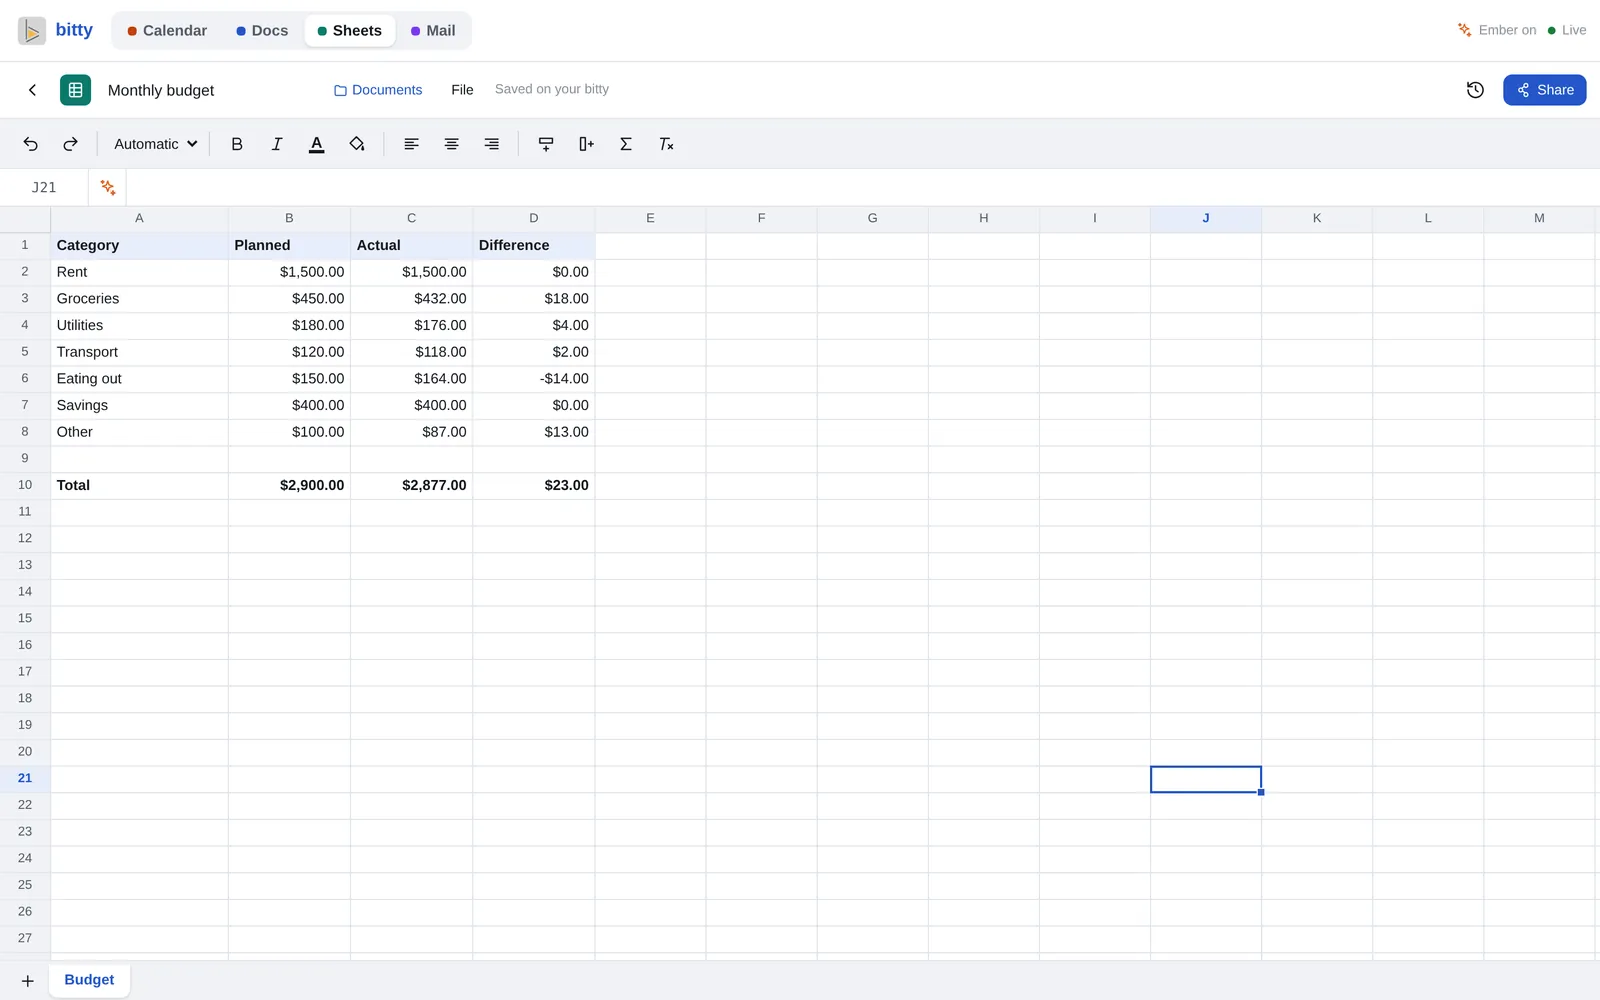
Task: Select the $87.00 actual cell
Action: (x=411, y=432)
